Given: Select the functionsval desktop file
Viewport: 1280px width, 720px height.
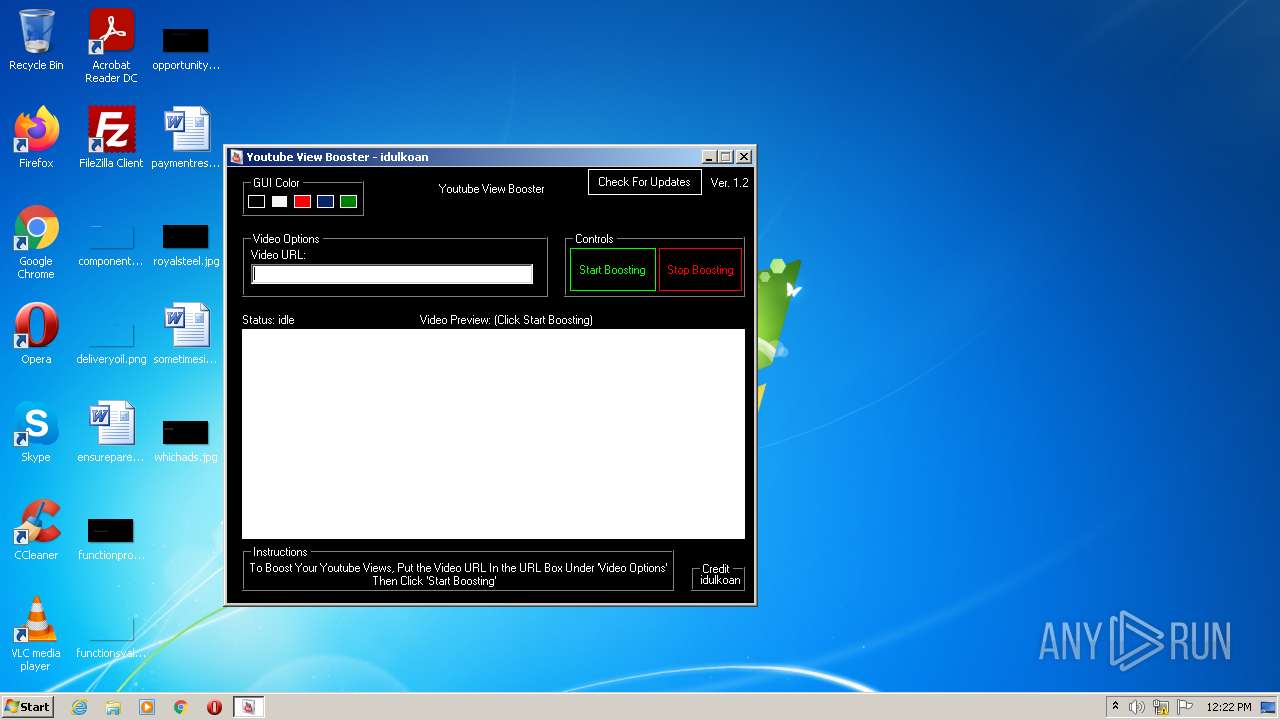Looking at the screenshot, I should 111,636.
